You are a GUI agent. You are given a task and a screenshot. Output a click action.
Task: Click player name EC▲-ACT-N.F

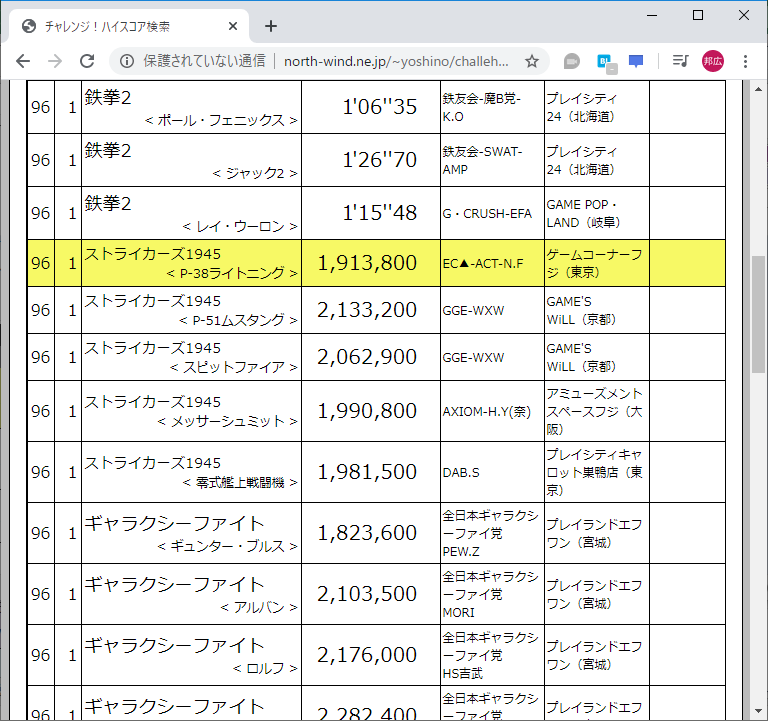[x=483, y=264]
